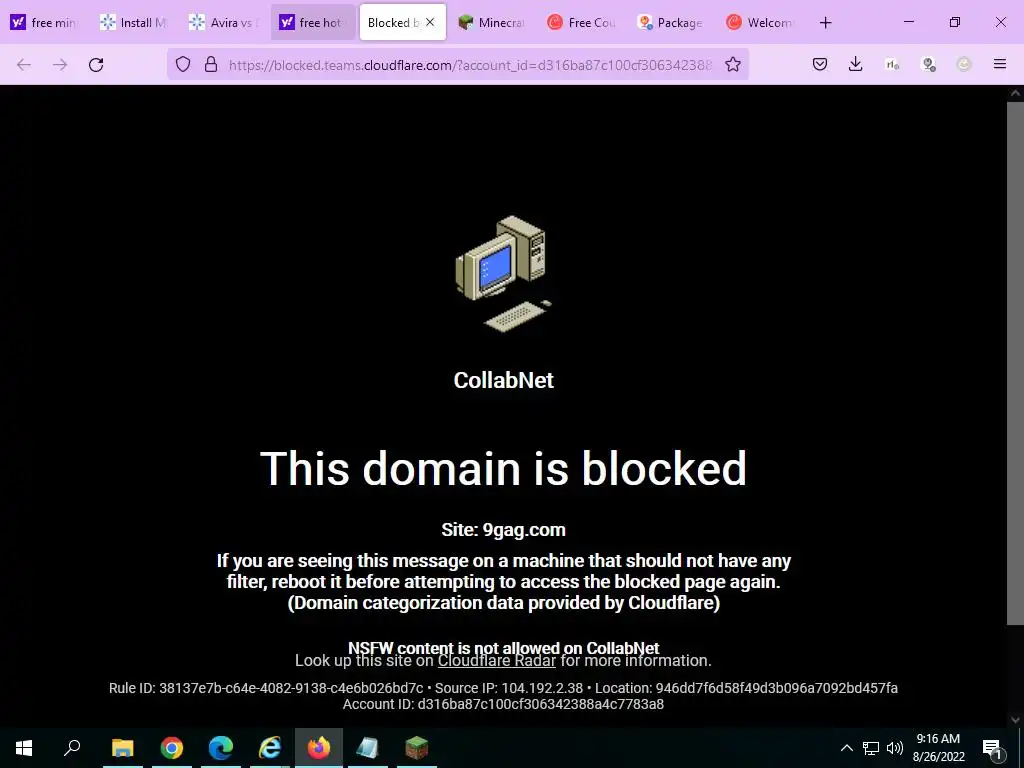Open the Firefox hamburger application menu
The image size is (1024, 768).
click(1000, 64)
